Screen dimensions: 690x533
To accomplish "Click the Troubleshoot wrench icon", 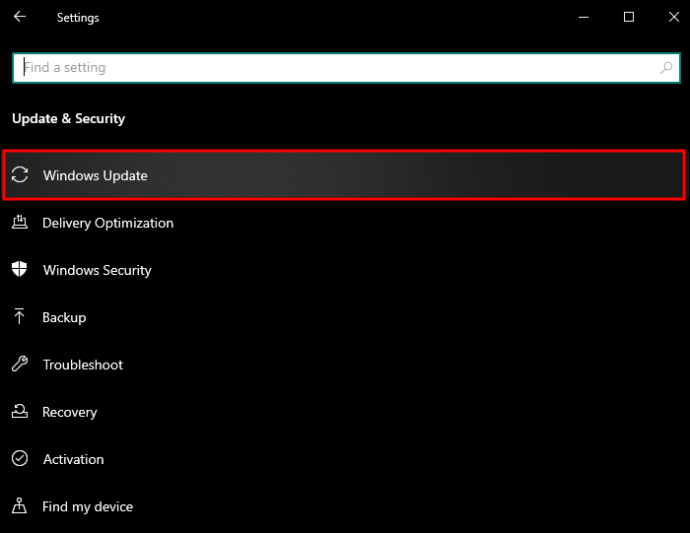I will tap(20, 365).
